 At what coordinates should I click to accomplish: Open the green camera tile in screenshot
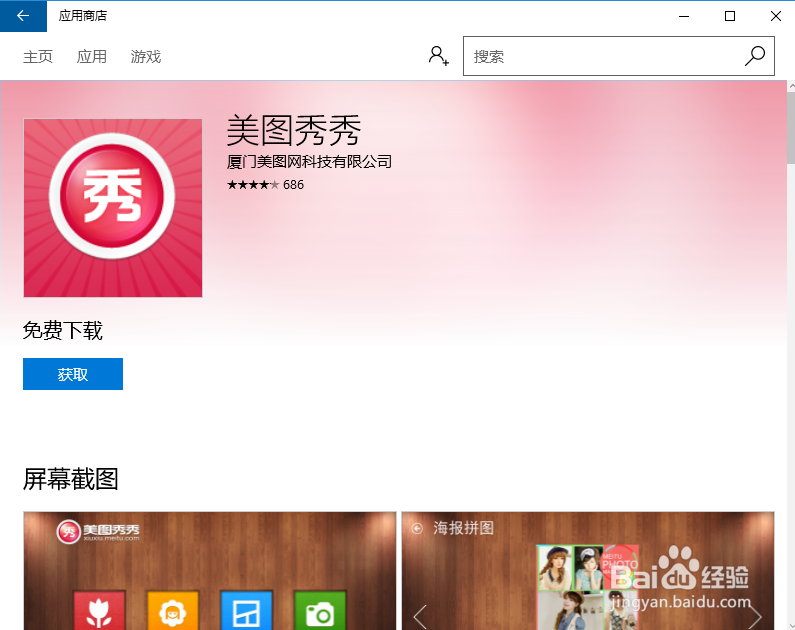coord(320,610)
